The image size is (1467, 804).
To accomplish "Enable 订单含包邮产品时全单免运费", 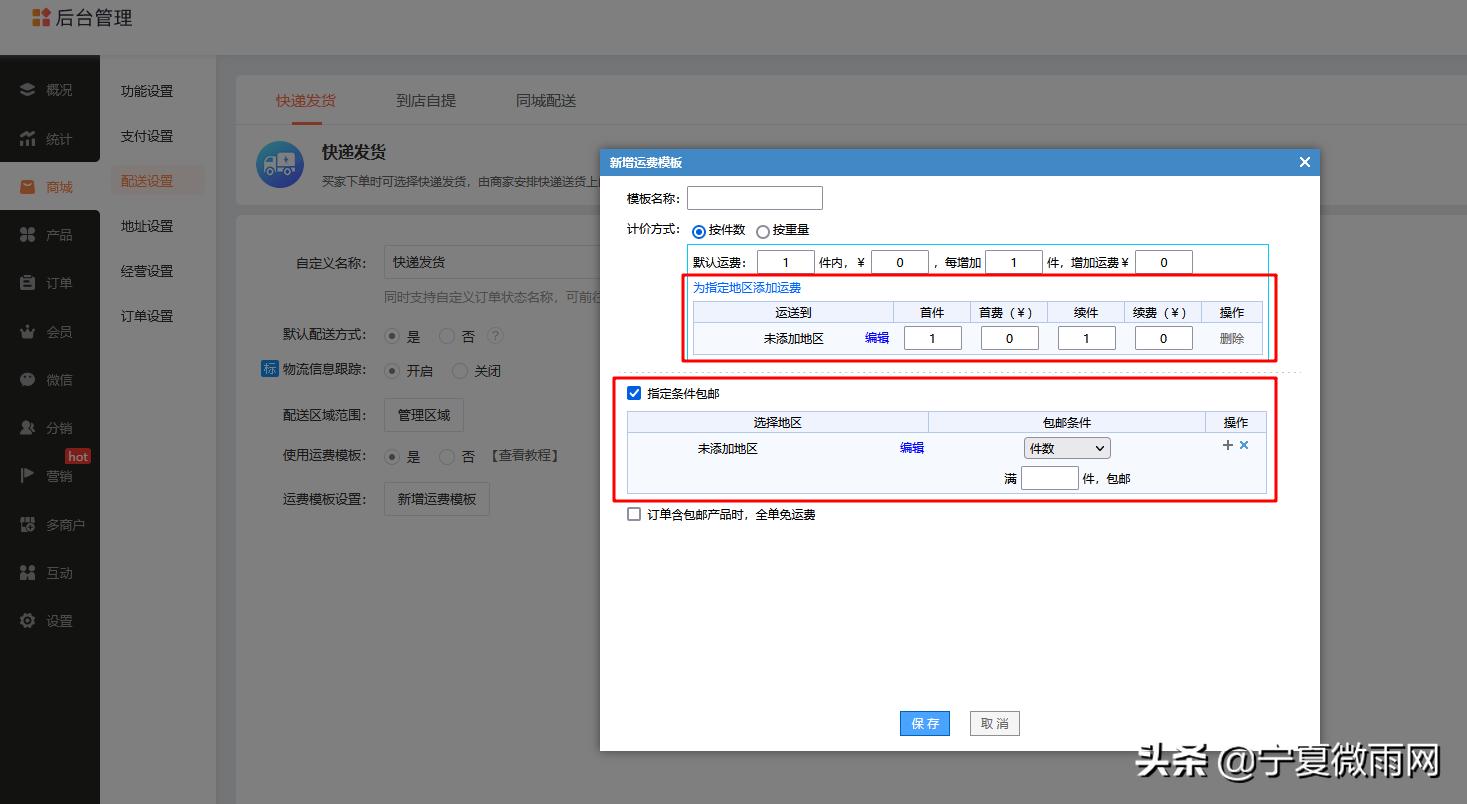I will click(634, 514).
